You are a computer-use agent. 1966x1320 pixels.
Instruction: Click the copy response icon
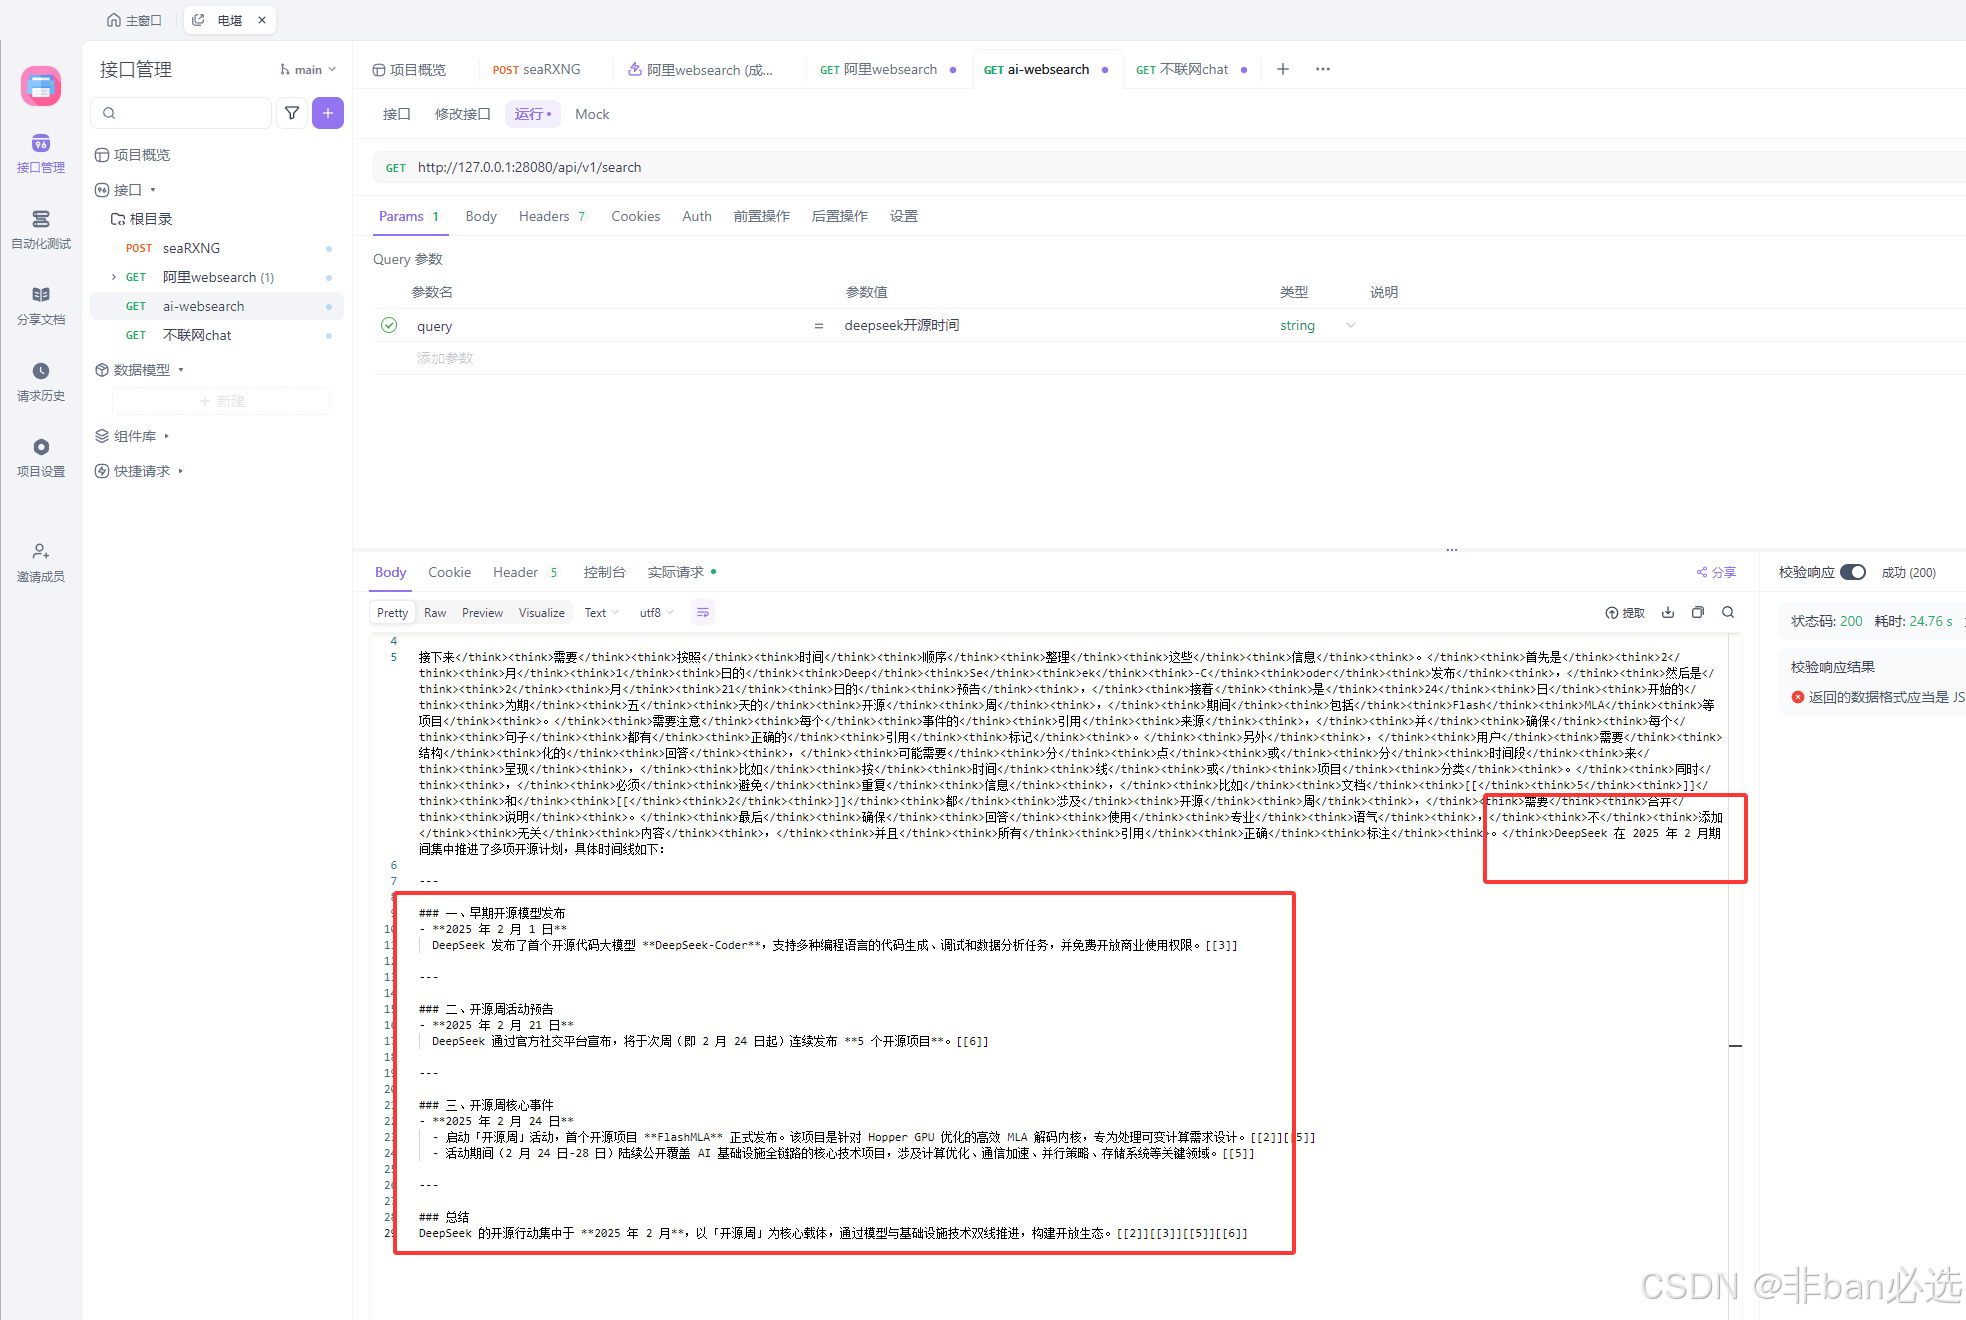(1697, 612)
